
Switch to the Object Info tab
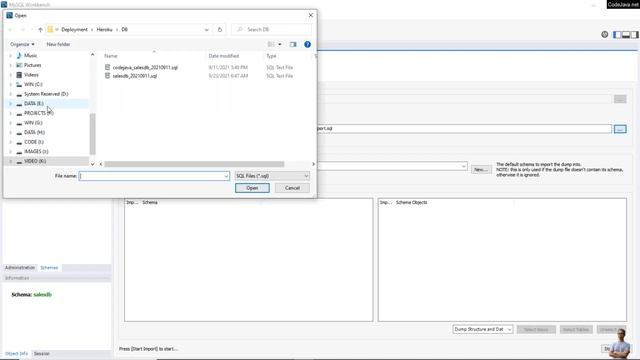coord(16,353)
